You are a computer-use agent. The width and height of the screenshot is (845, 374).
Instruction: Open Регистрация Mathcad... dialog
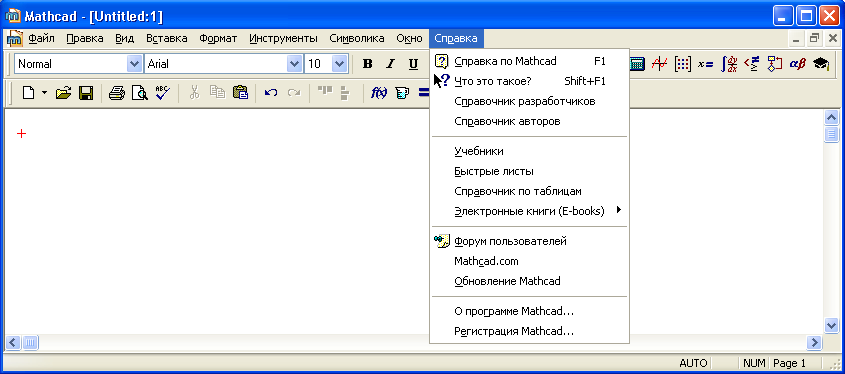click(530, 331)
